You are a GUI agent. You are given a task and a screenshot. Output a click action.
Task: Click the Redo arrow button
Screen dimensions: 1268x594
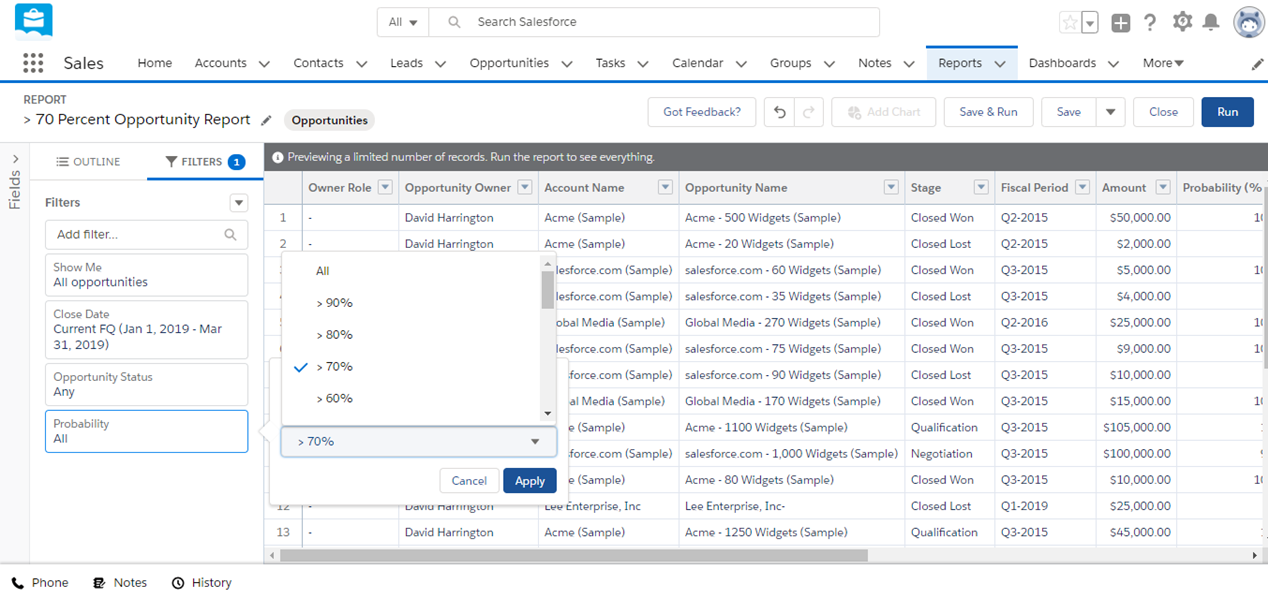point(808,112)
